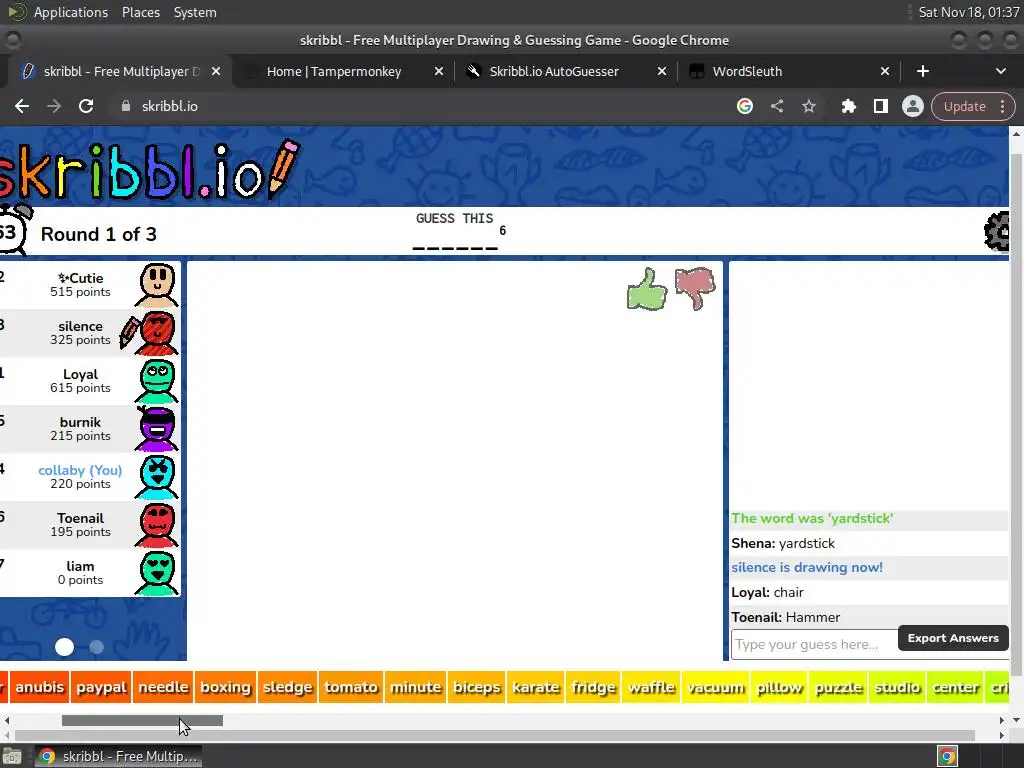Open the Chrome three-dot menu

tap(1002, 106)
